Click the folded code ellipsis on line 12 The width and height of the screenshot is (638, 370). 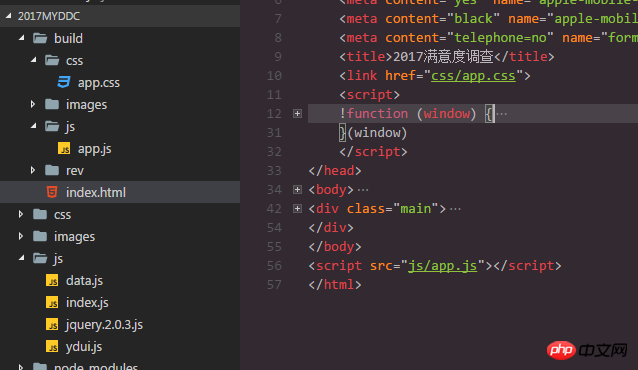(502, 114)
